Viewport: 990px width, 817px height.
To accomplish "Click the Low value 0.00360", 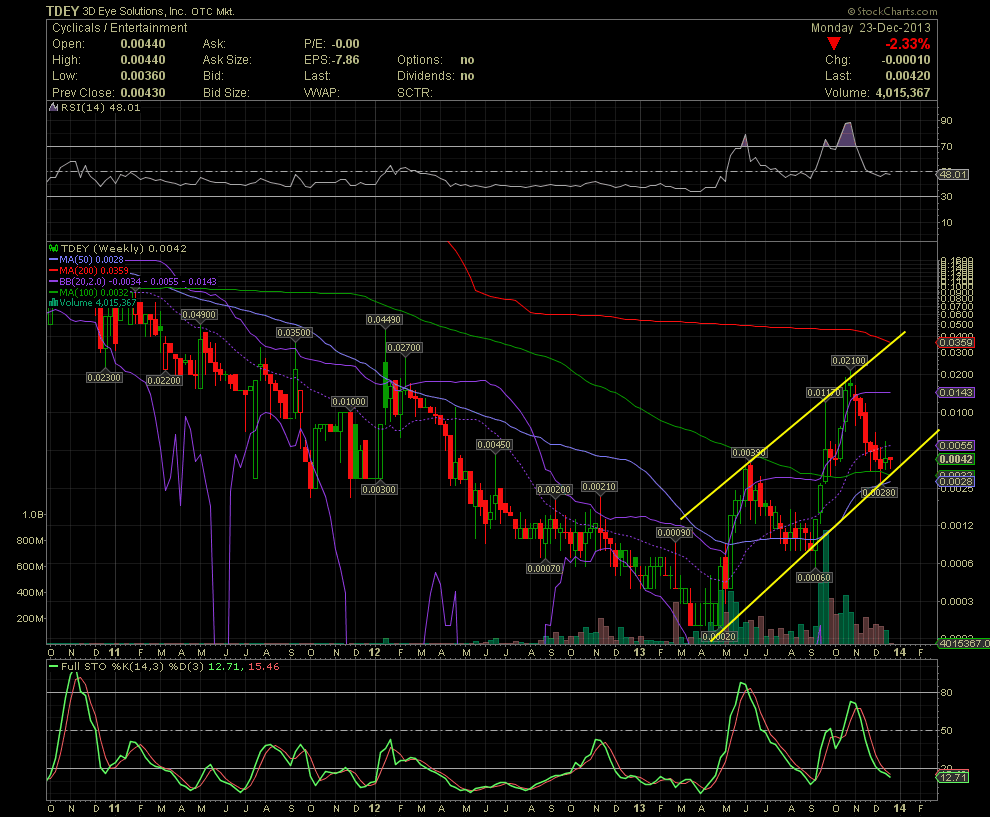I will (143, 76).
